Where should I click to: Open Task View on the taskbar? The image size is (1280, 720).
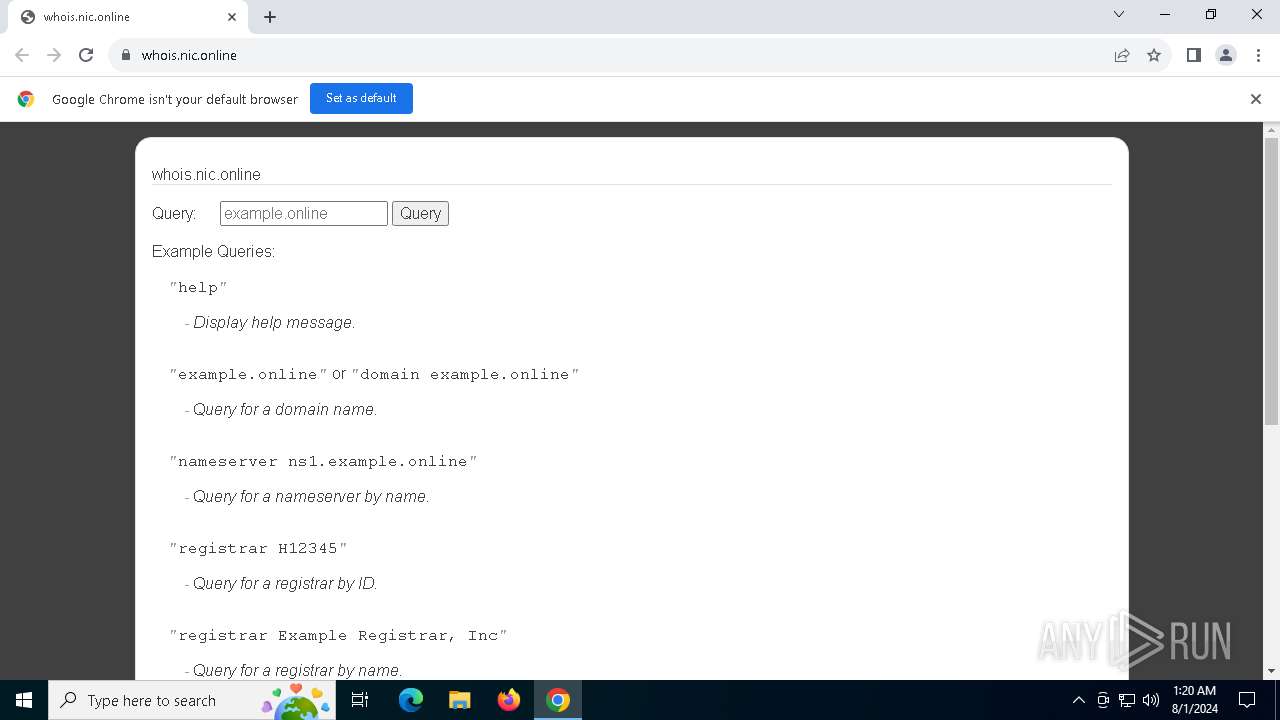361,700
